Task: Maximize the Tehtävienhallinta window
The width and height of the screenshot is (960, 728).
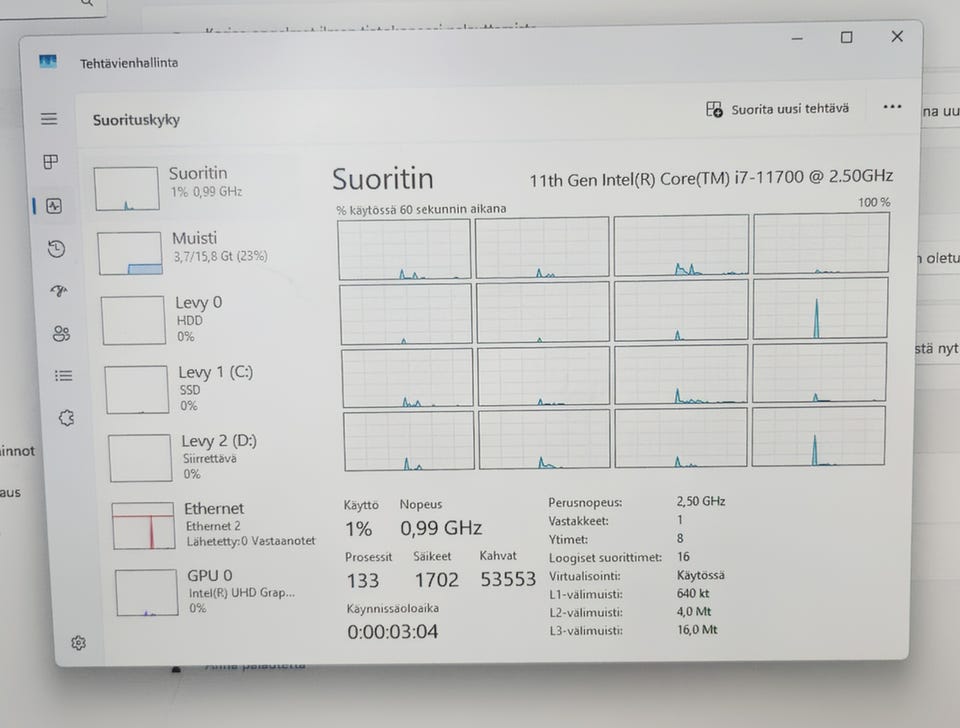Action: 846,37
